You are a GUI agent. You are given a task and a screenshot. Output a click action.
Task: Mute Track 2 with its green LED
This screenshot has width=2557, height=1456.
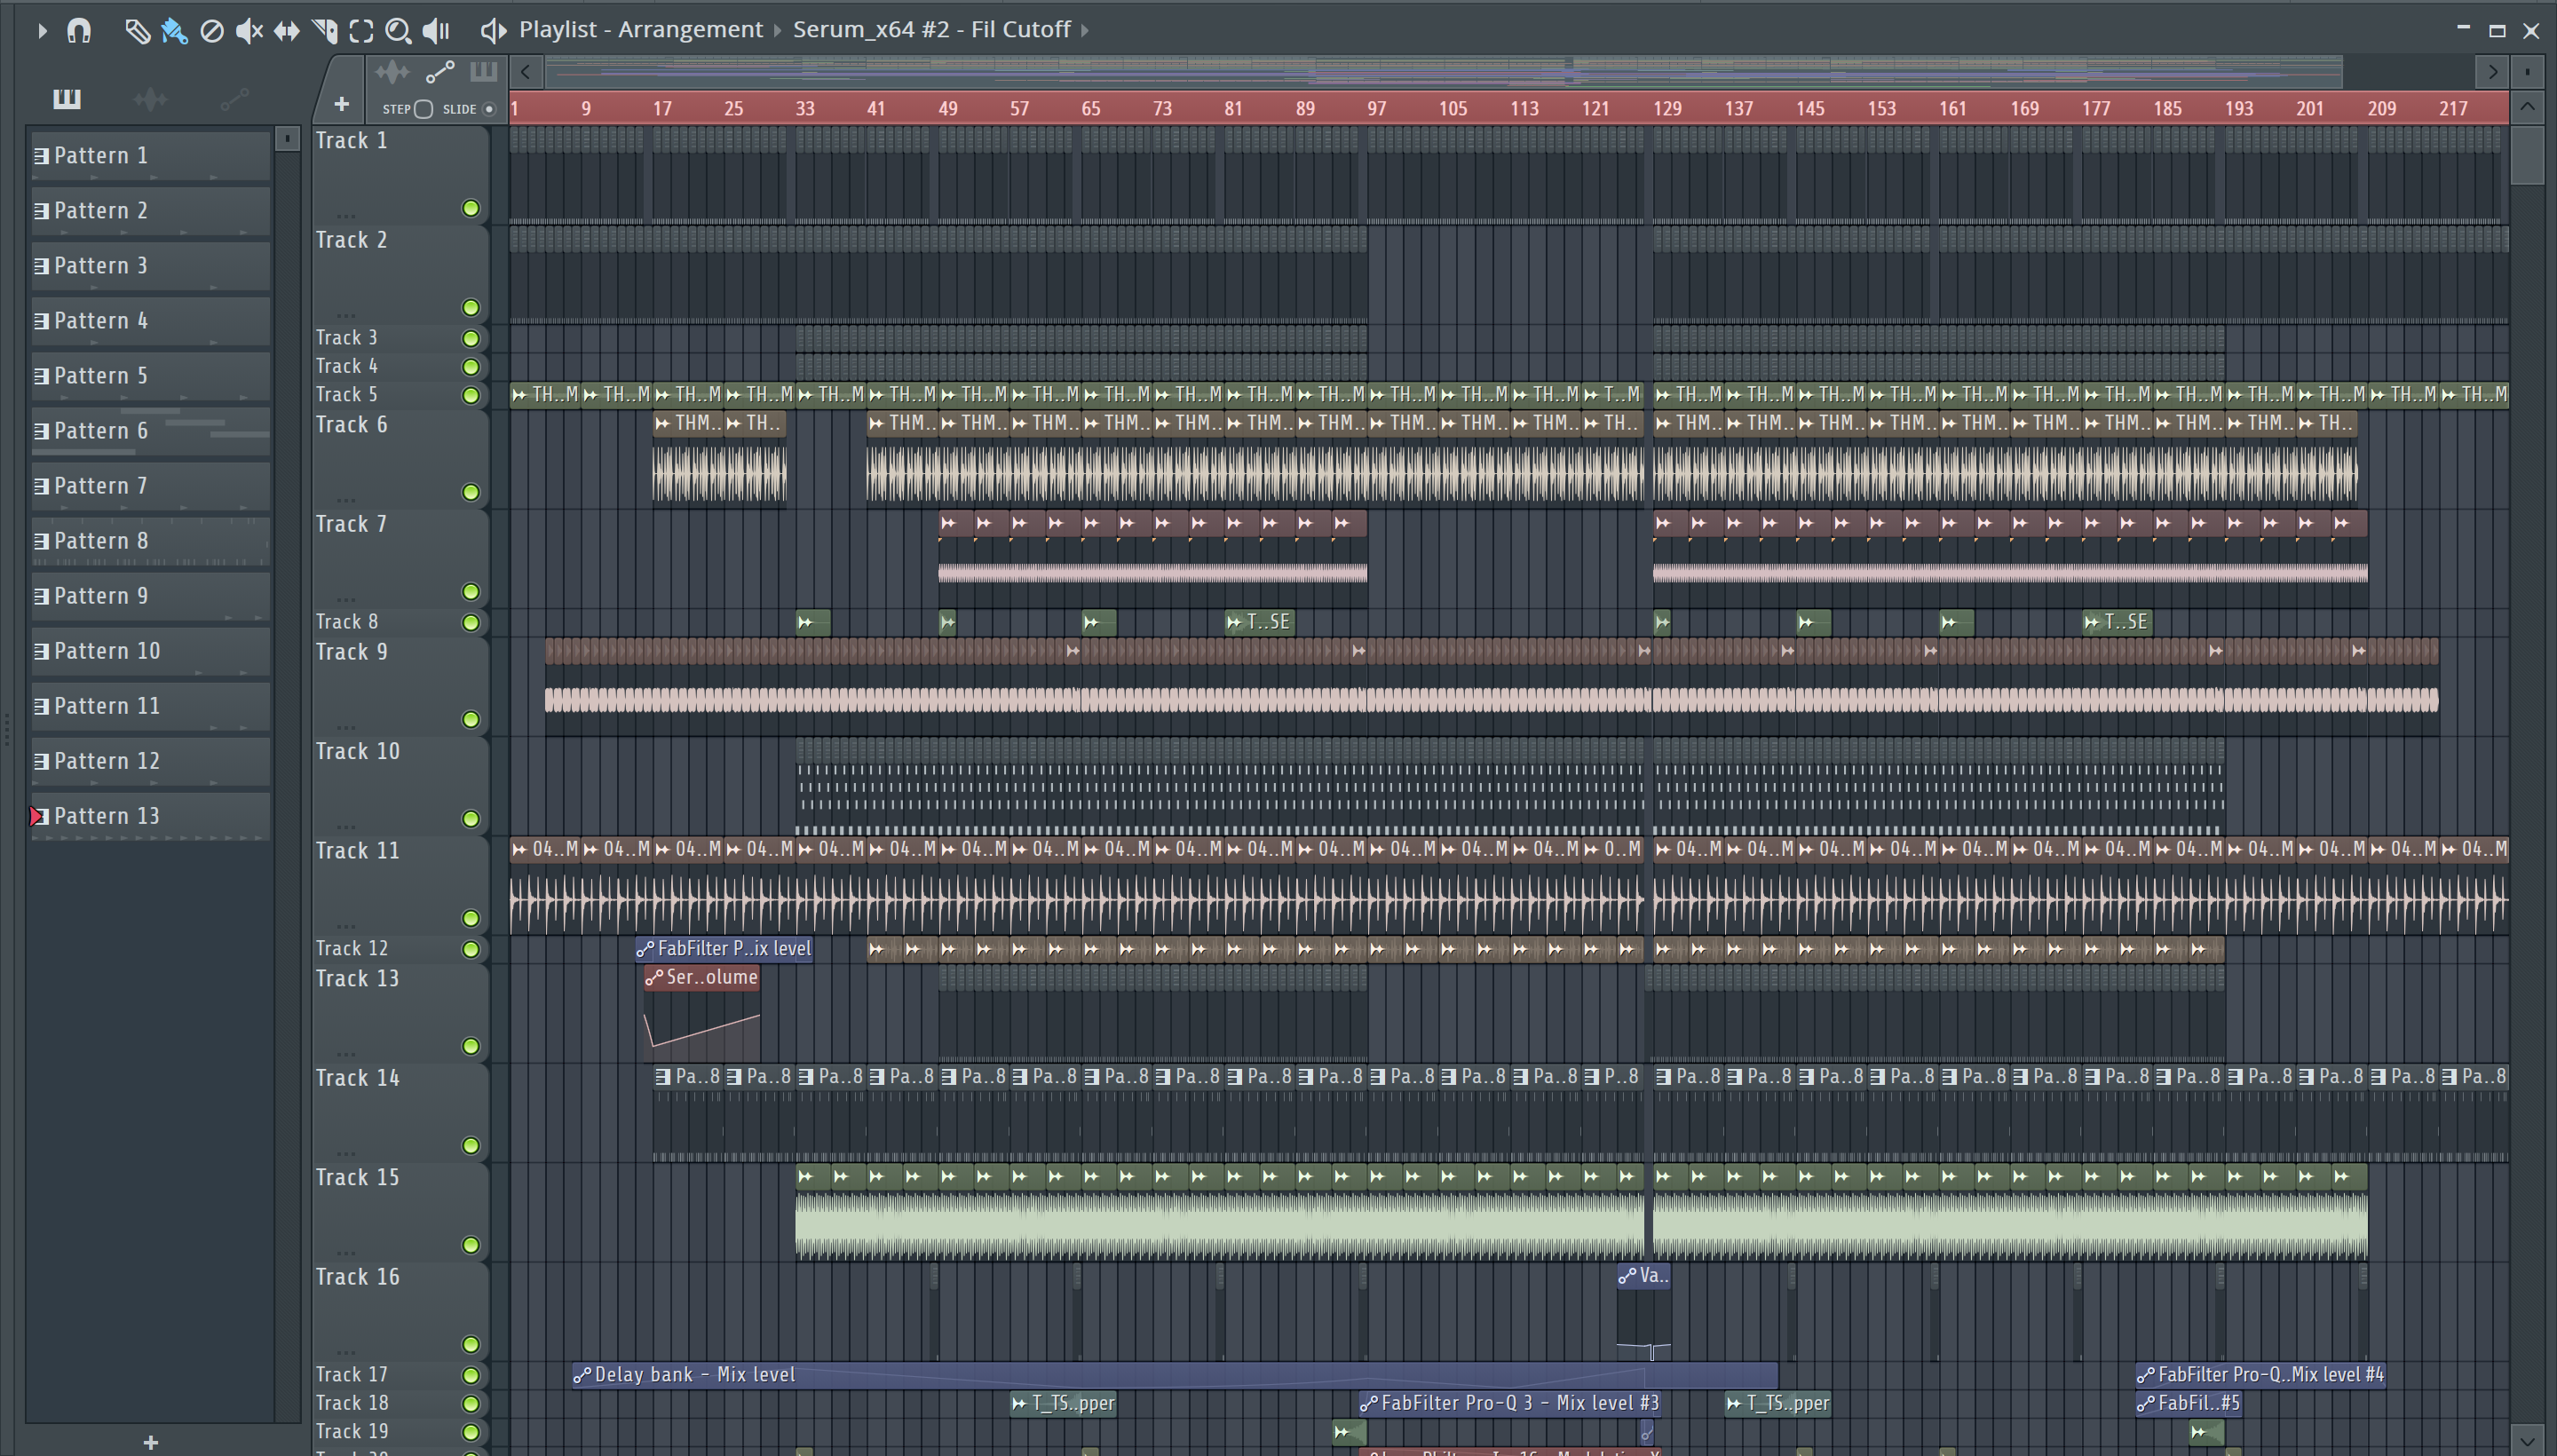pyautogui.click(x=470, y=307)
